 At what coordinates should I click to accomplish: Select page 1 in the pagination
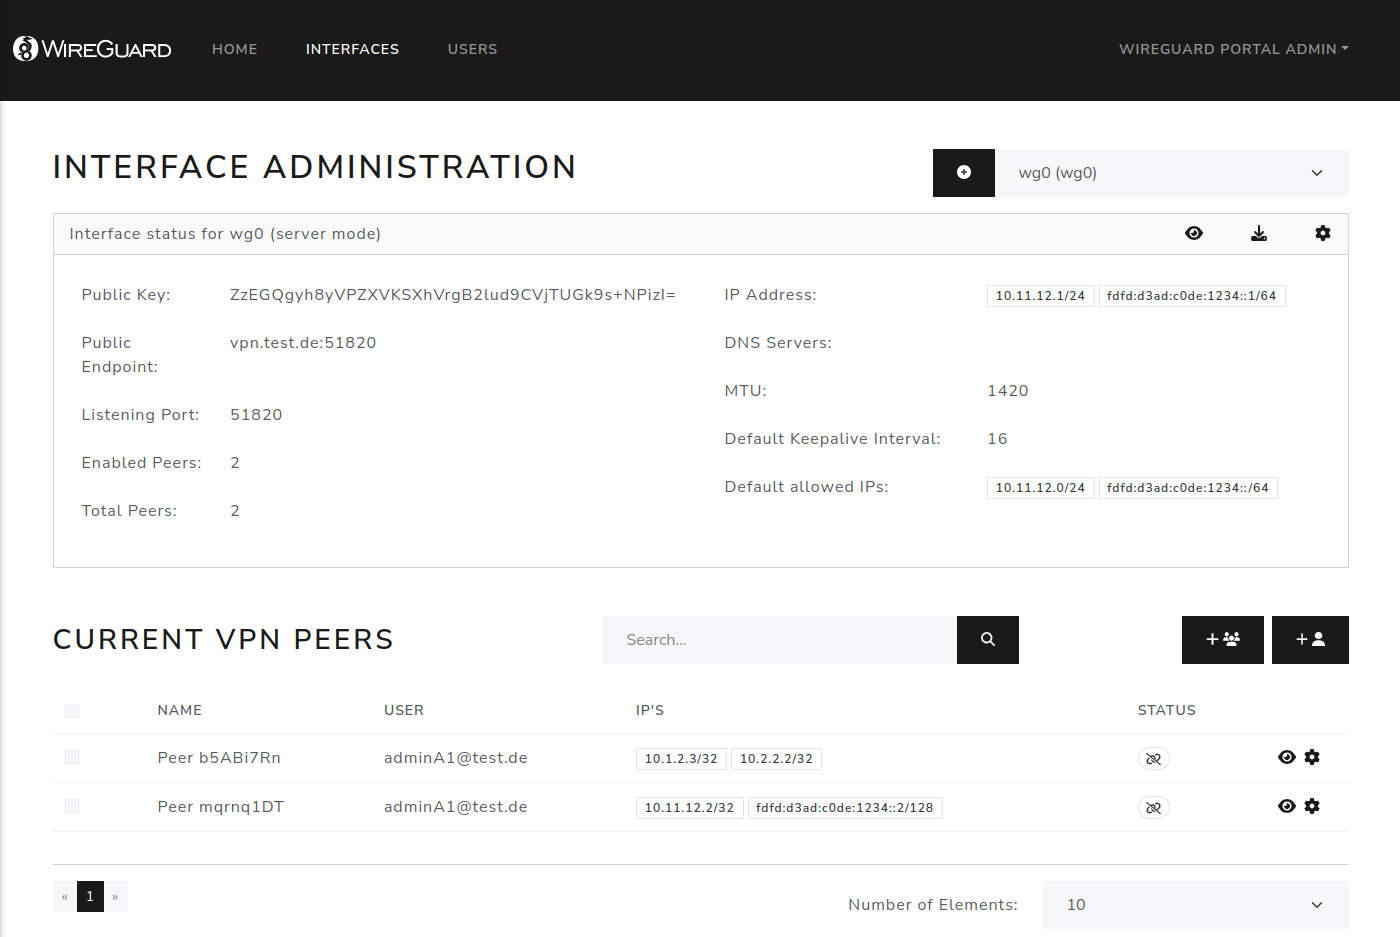[90, 896]
